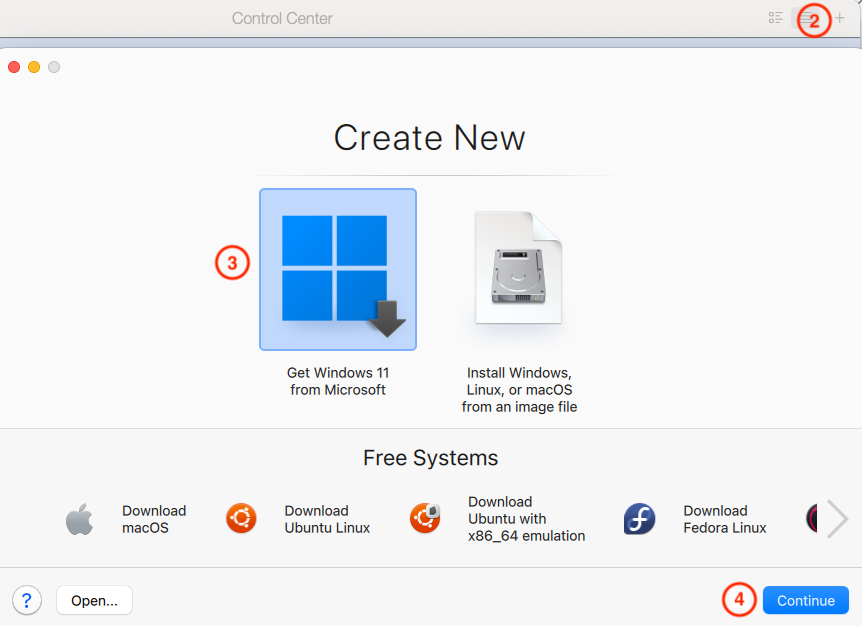Open the help question mark button
Screen dimensions: 862x626
click(27, 600)
